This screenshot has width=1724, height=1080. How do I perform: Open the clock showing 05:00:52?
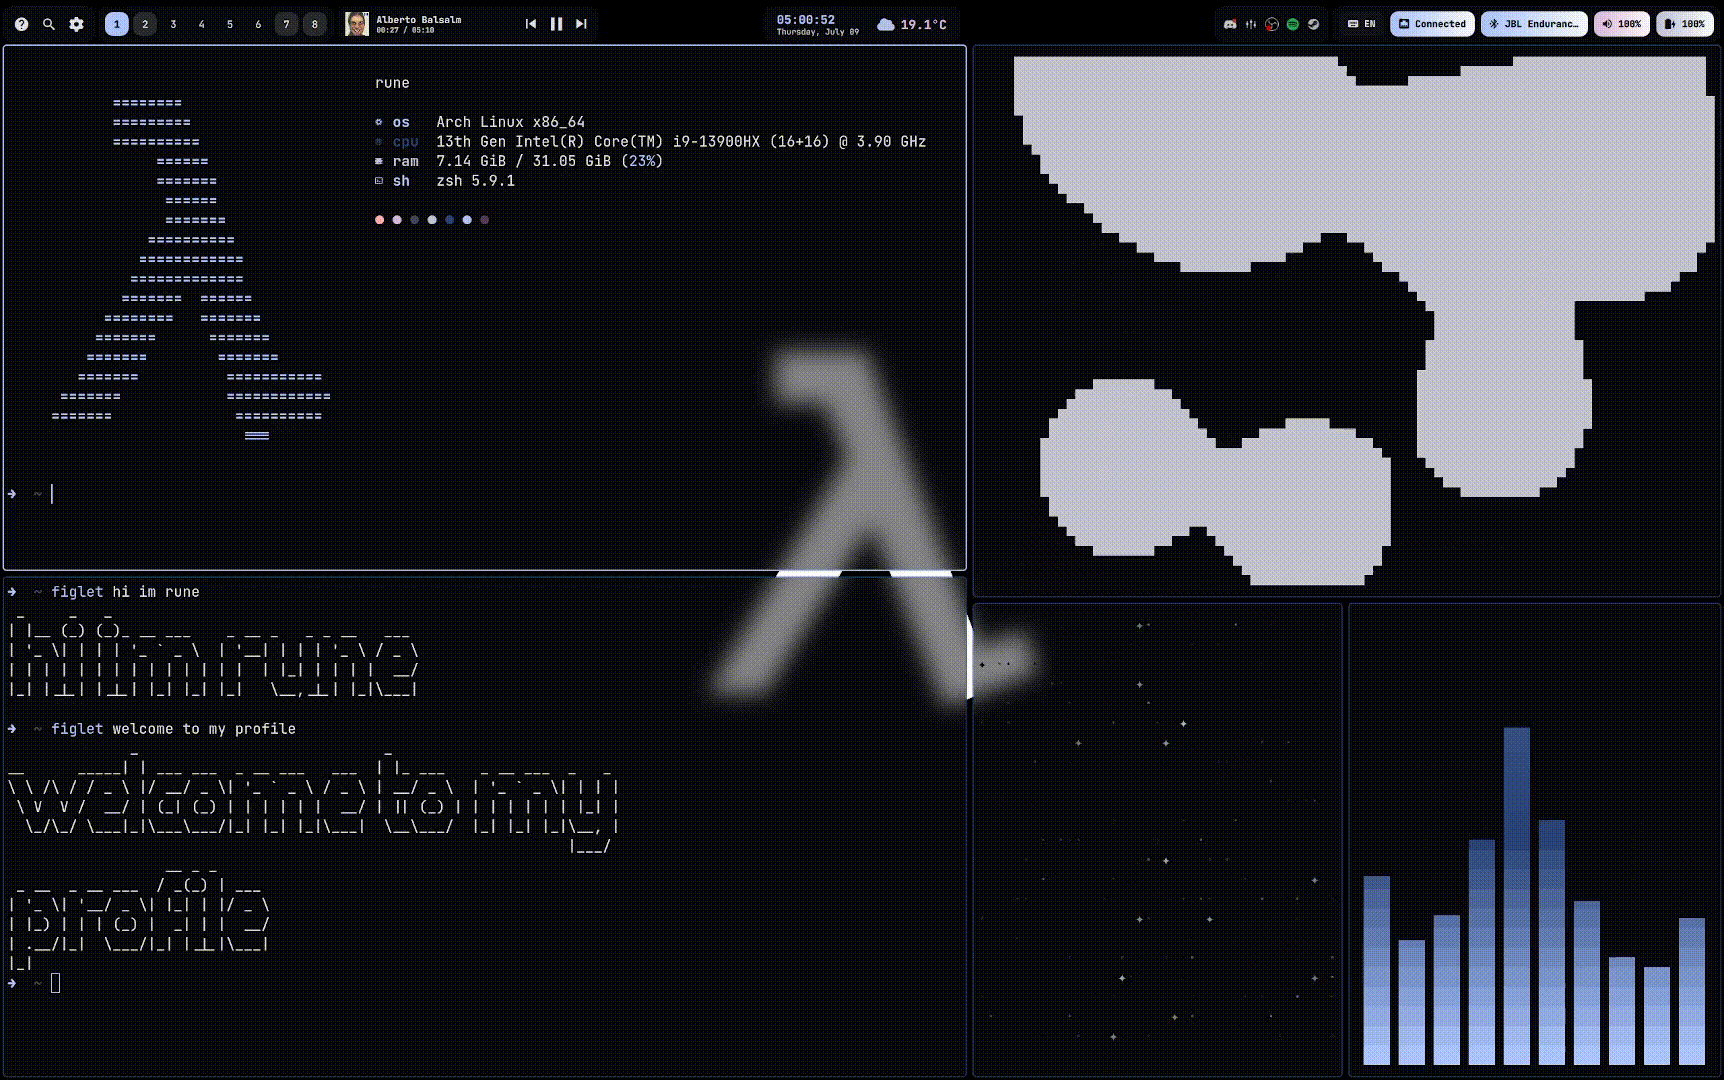(806, 19)
